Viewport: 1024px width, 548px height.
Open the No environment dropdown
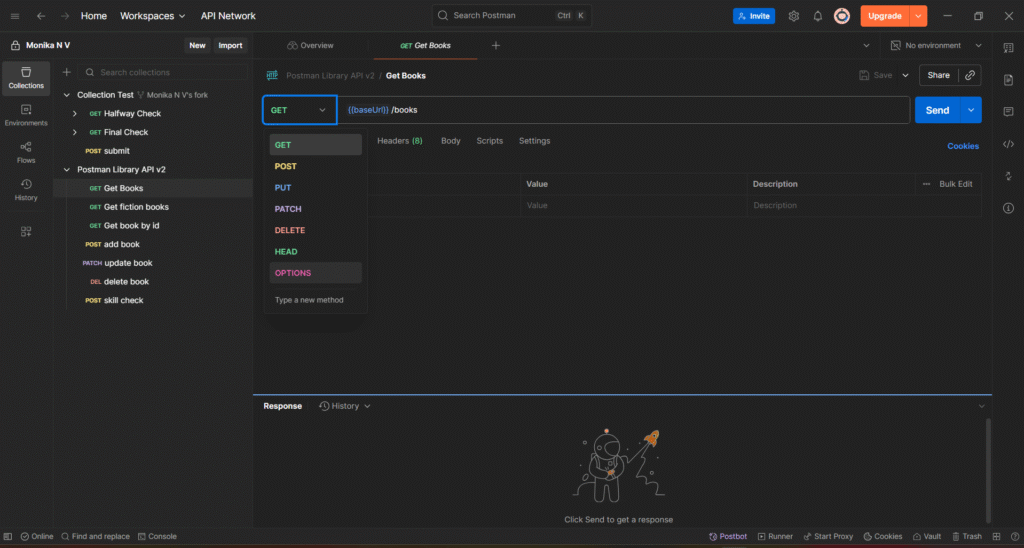click(932, 46)
